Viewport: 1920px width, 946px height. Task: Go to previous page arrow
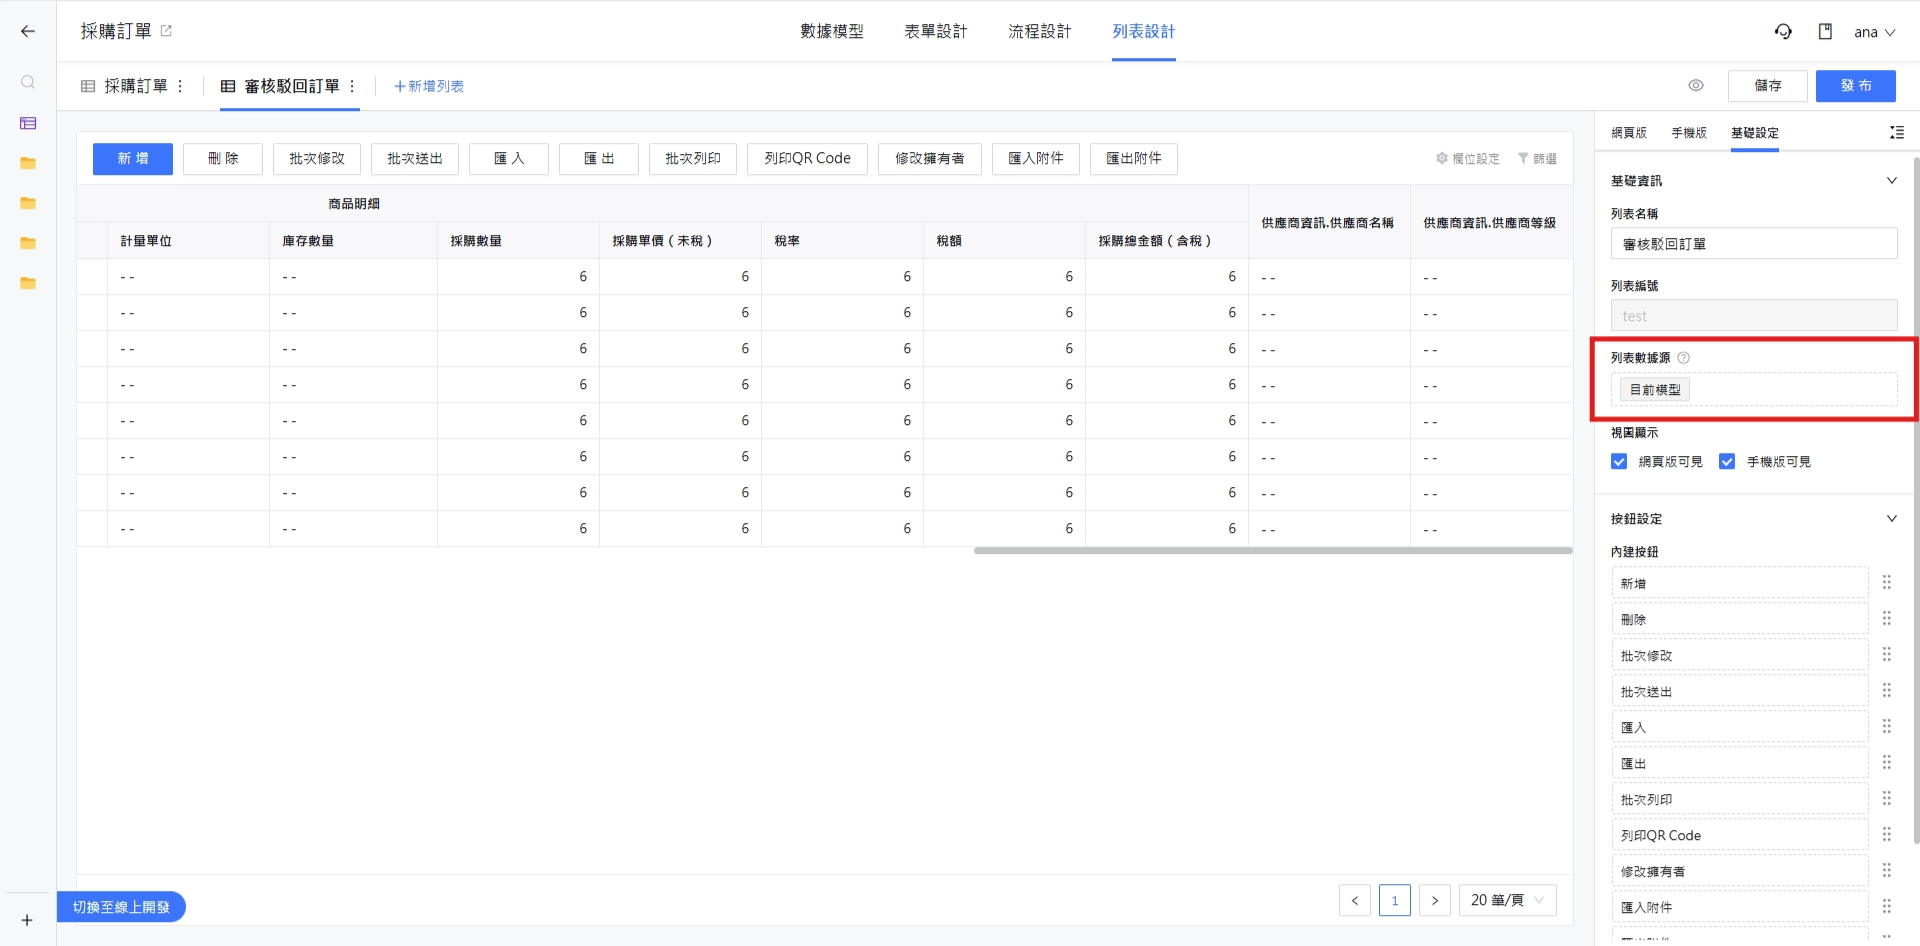coord(1355,900)
